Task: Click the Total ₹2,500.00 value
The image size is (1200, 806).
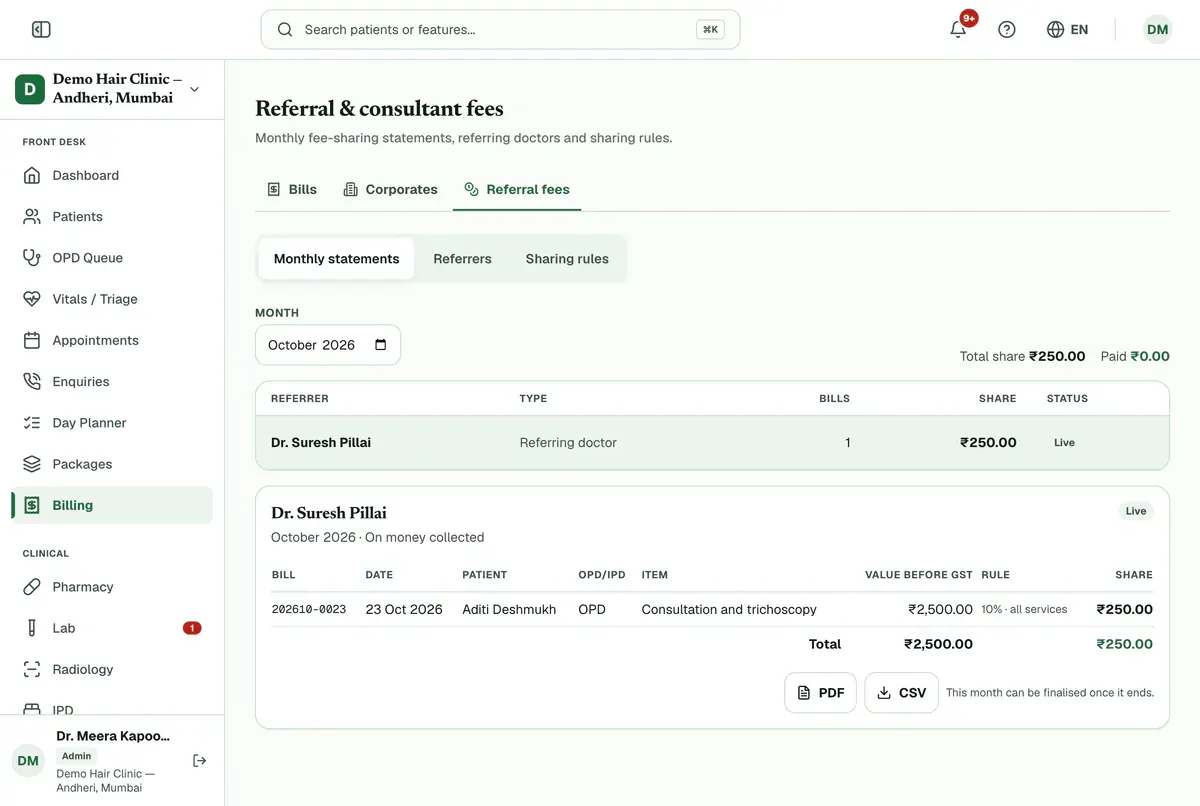Action: point(938,644)
